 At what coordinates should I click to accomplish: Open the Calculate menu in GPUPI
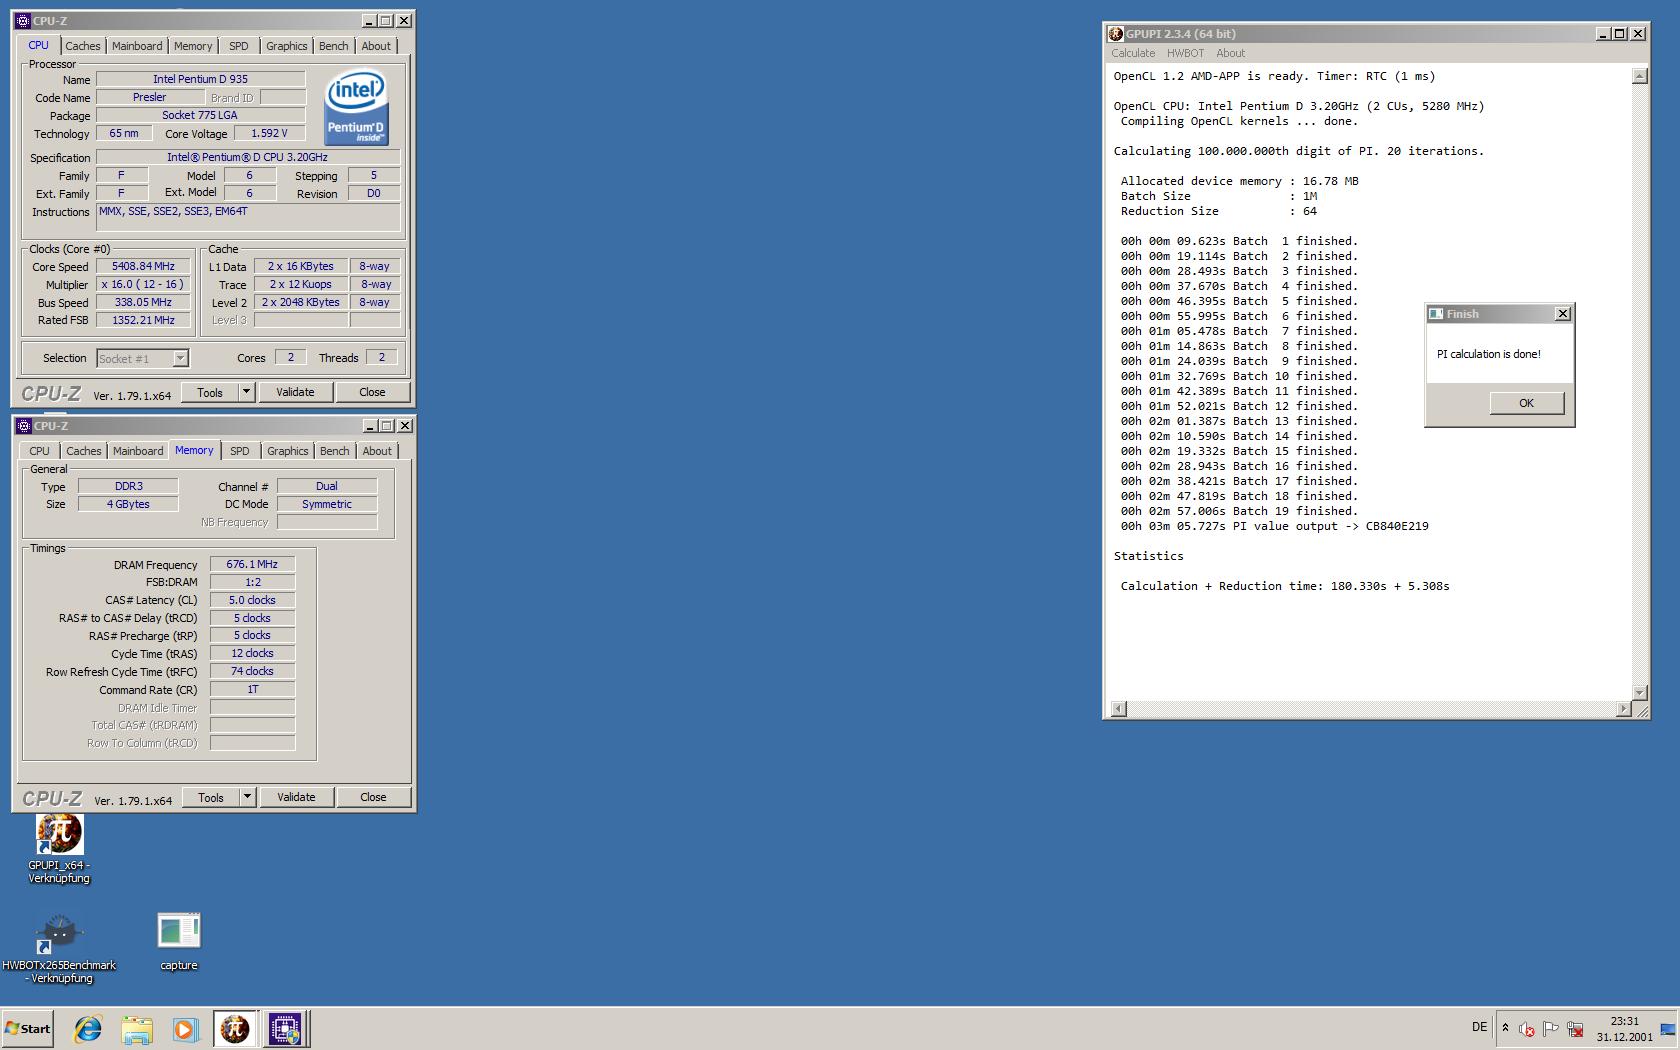point(1133,53)
